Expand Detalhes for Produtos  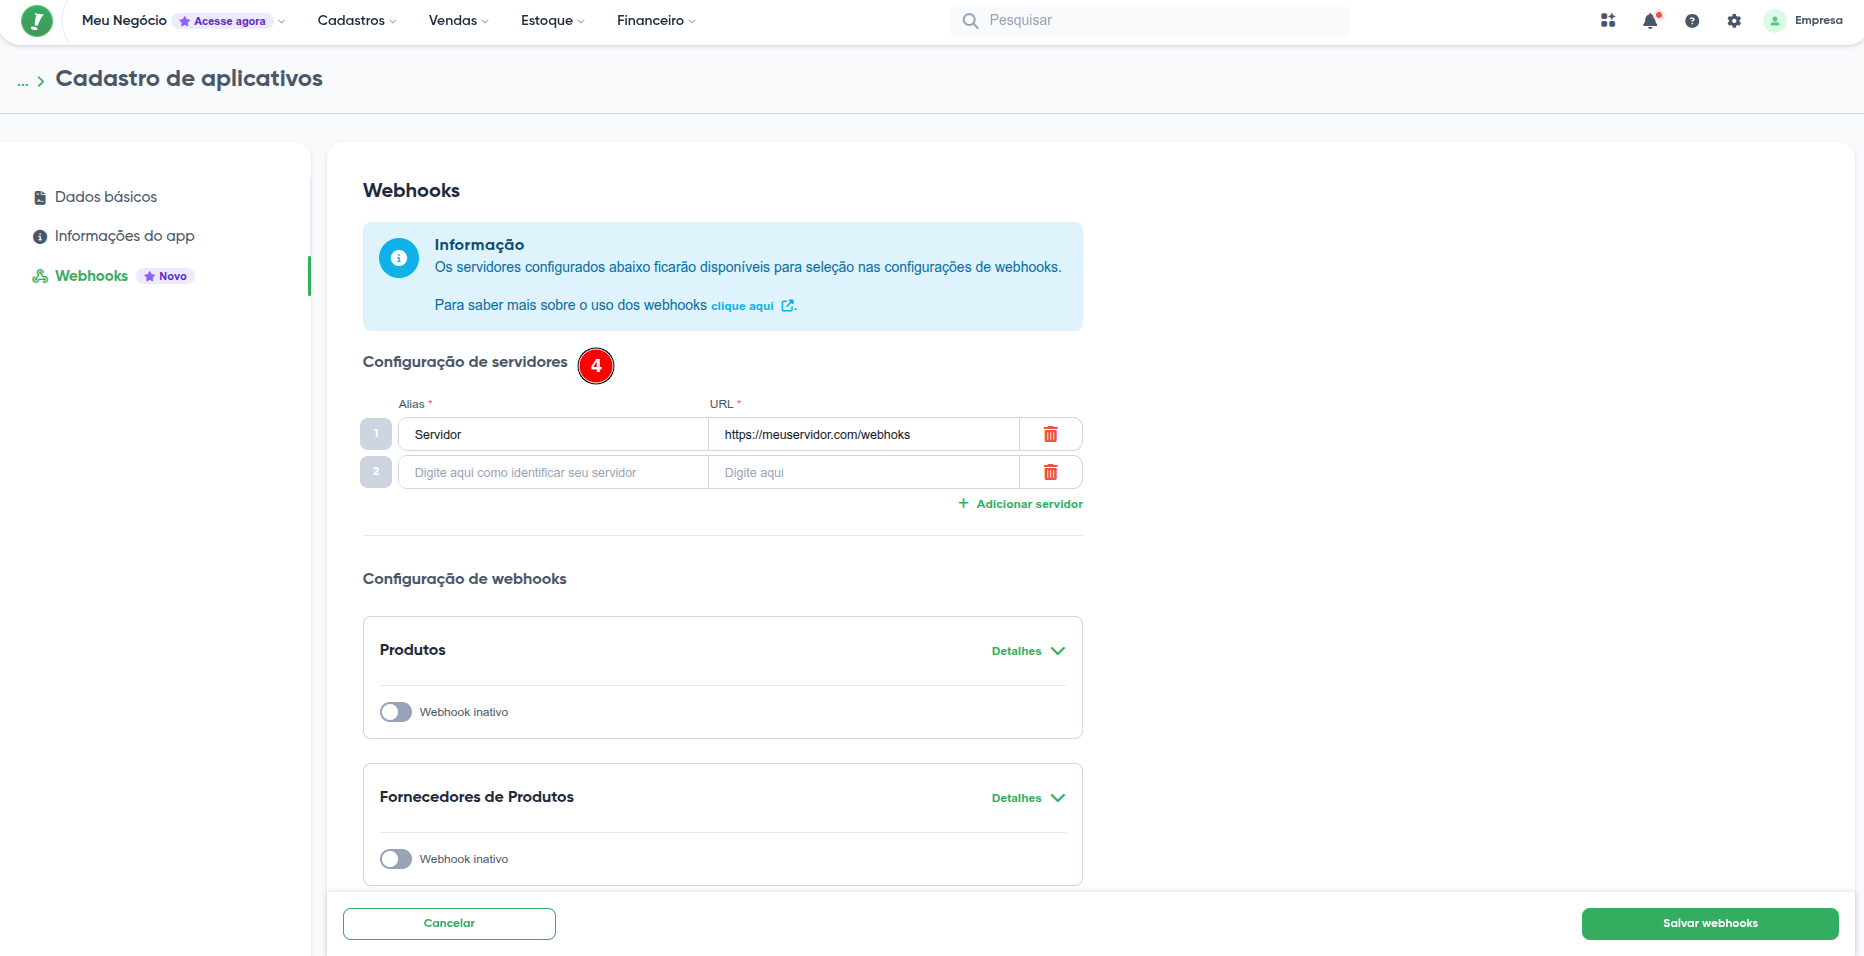(x=1028, y=651)
